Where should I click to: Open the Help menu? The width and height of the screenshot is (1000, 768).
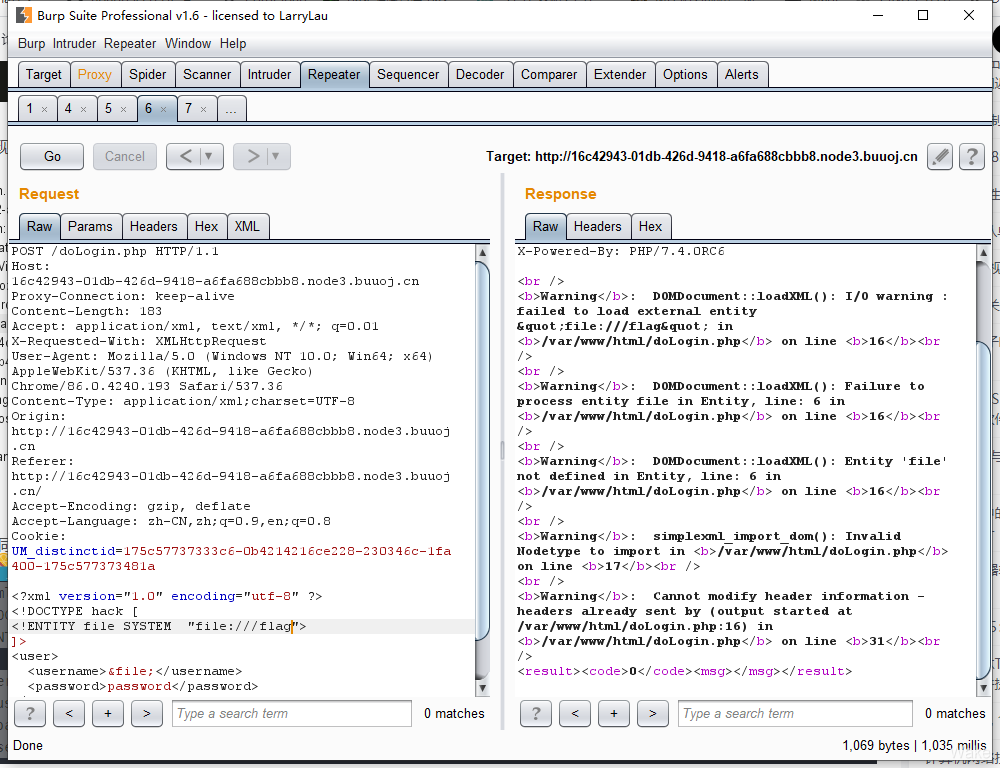(233, 43)
